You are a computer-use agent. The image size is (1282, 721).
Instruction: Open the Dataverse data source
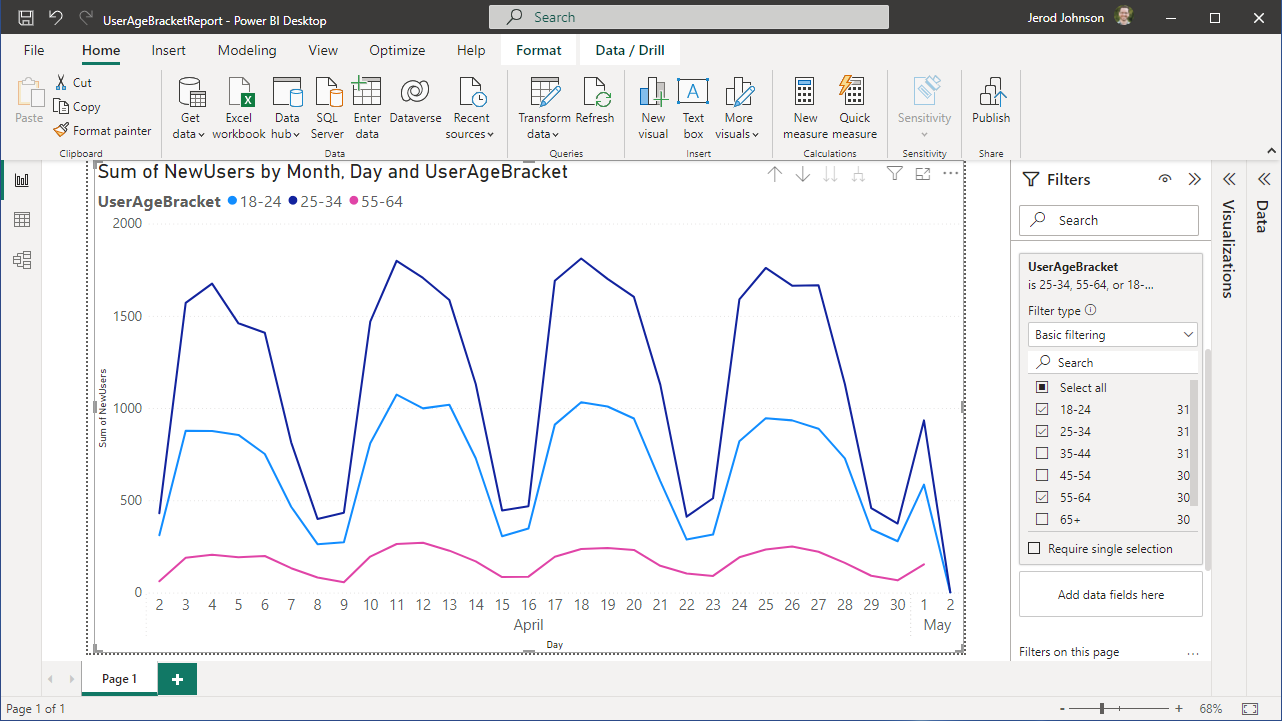point(415,93)
